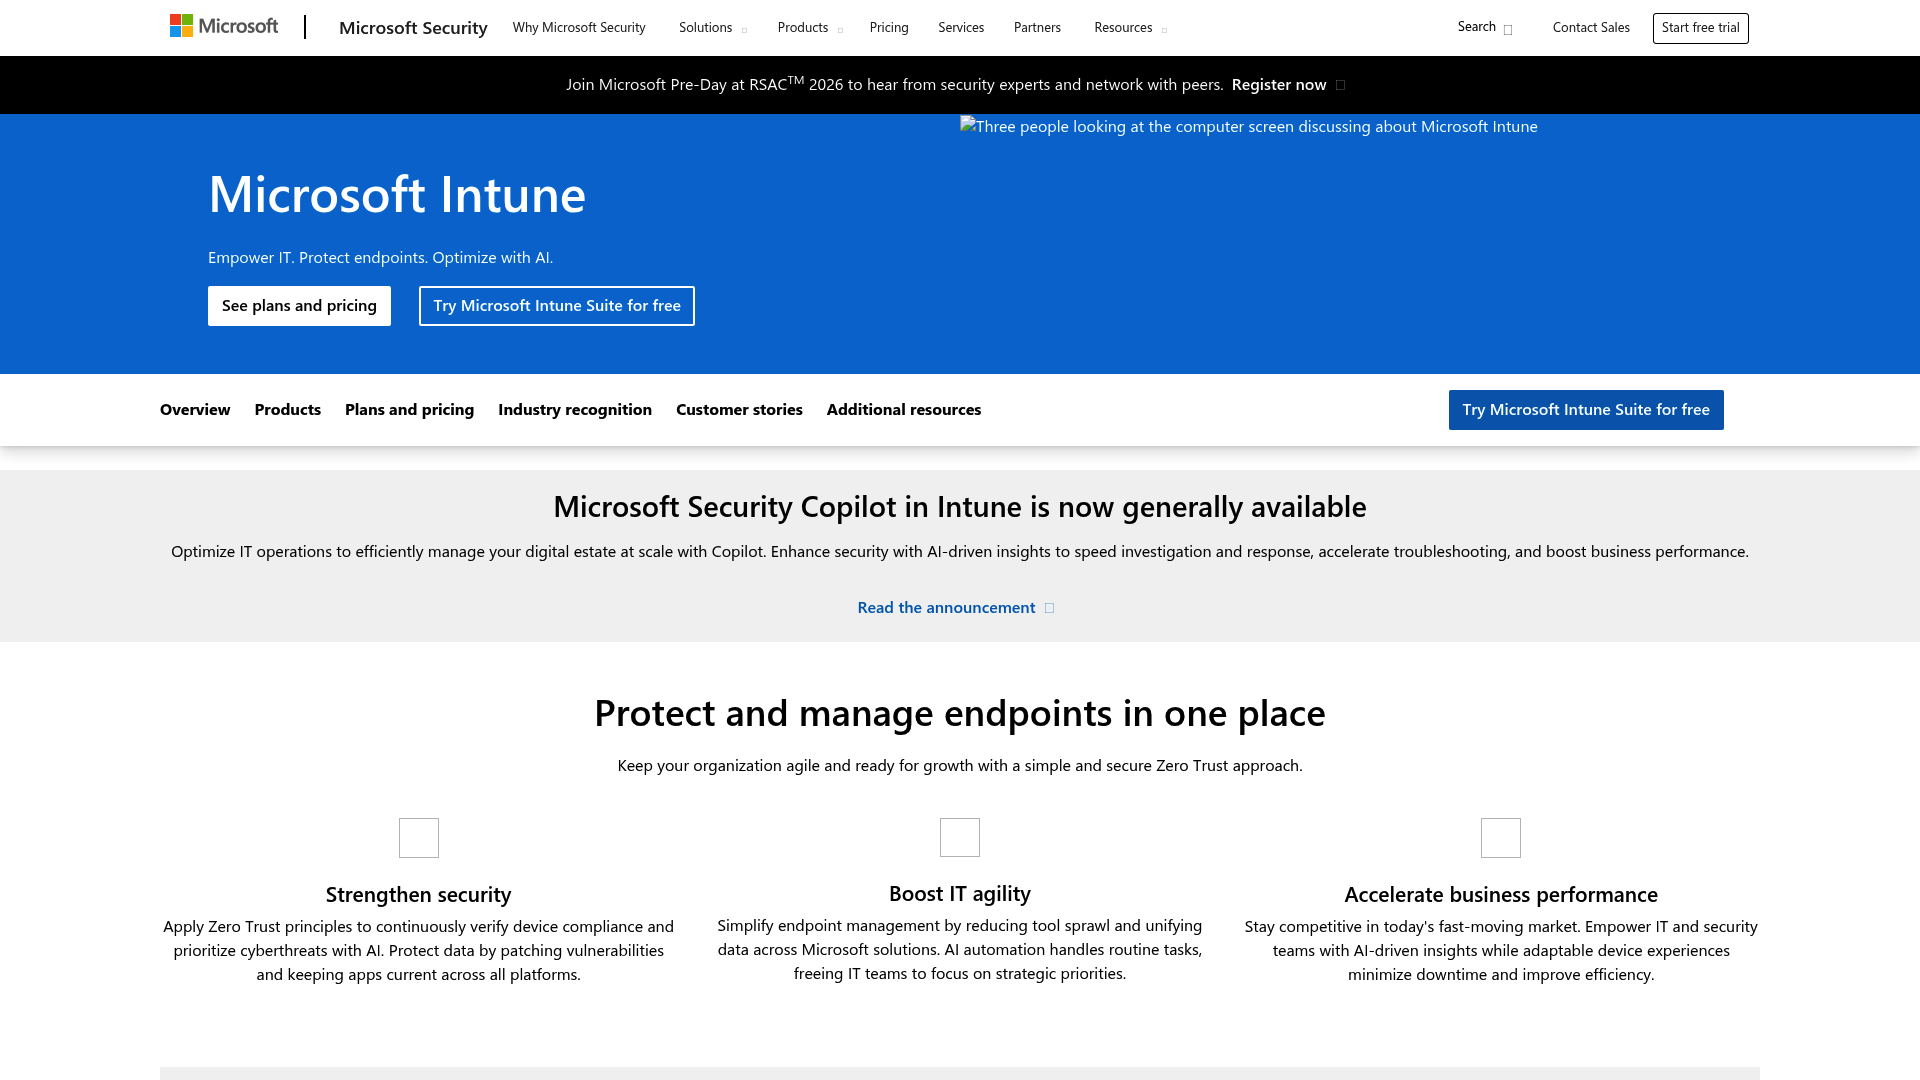Switch to the Customer stories section
Viewport: 1920px width, 1080px height.
(x=739, y=409)
